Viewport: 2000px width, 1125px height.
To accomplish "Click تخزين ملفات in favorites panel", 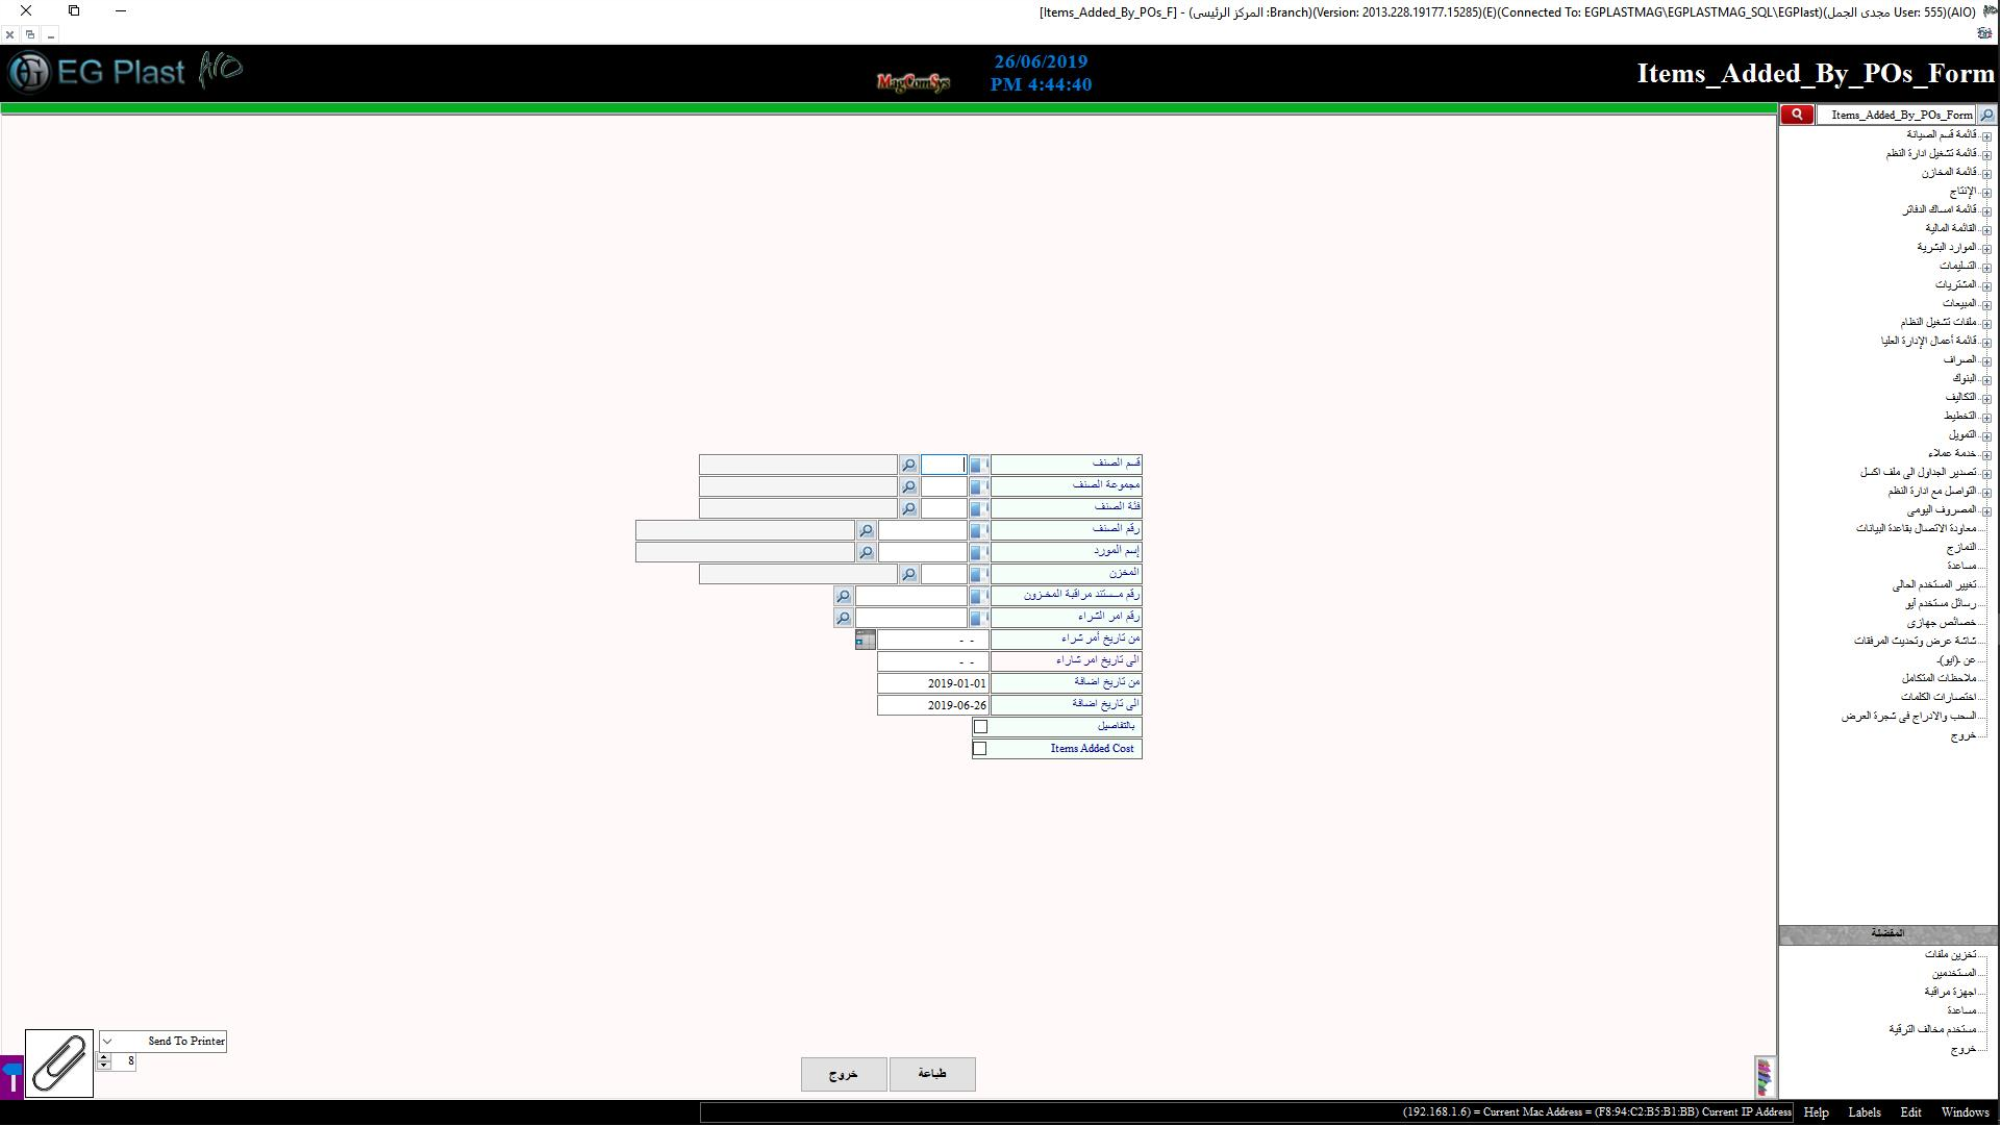I will coord(1951,955).
